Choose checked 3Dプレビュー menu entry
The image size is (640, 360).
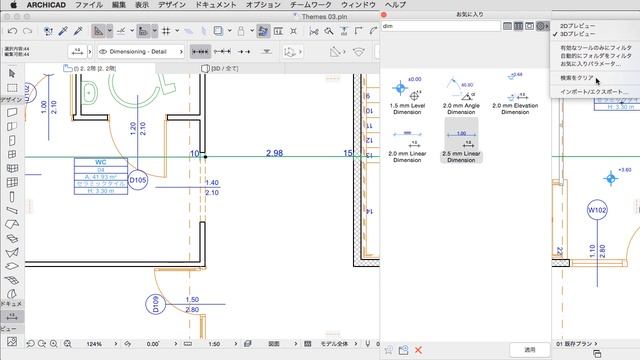pyautogui.click(x=578, y=34)
